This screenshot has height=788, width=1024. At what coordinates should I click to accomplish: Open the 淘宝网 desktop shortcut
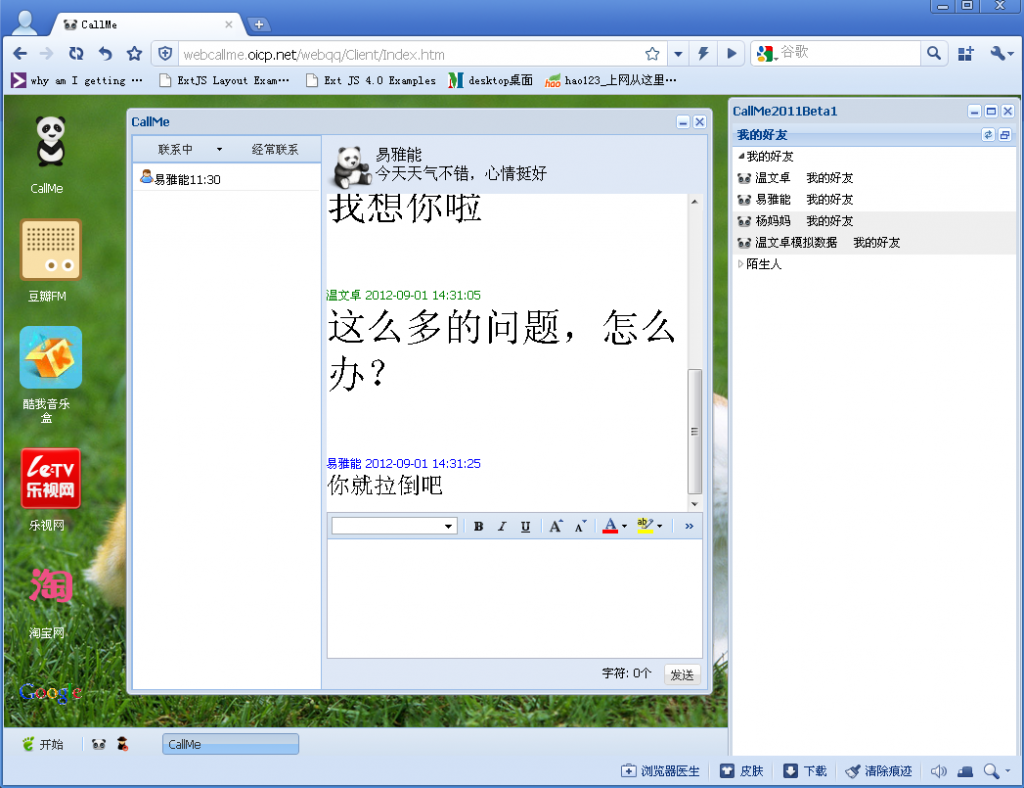click(x=50, y=584)
